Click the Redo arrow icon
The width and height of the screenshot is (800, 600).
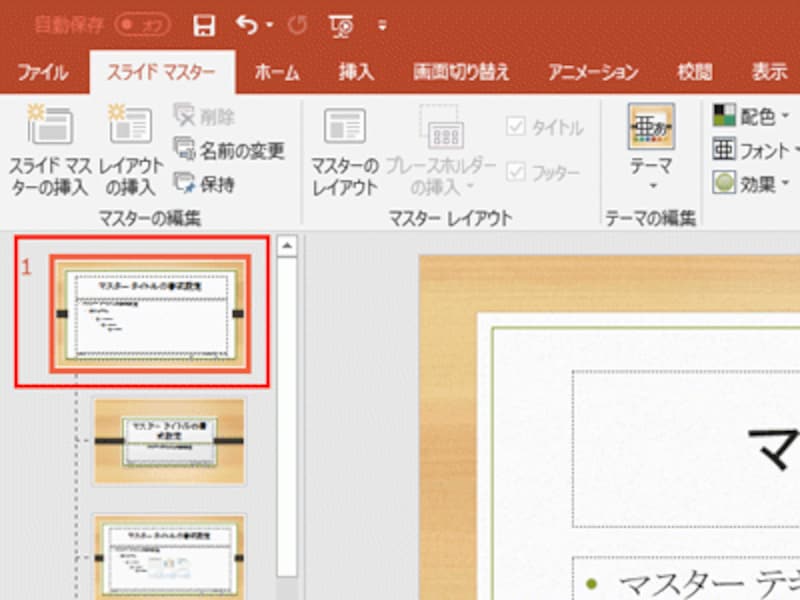click(x=297, y=25)
